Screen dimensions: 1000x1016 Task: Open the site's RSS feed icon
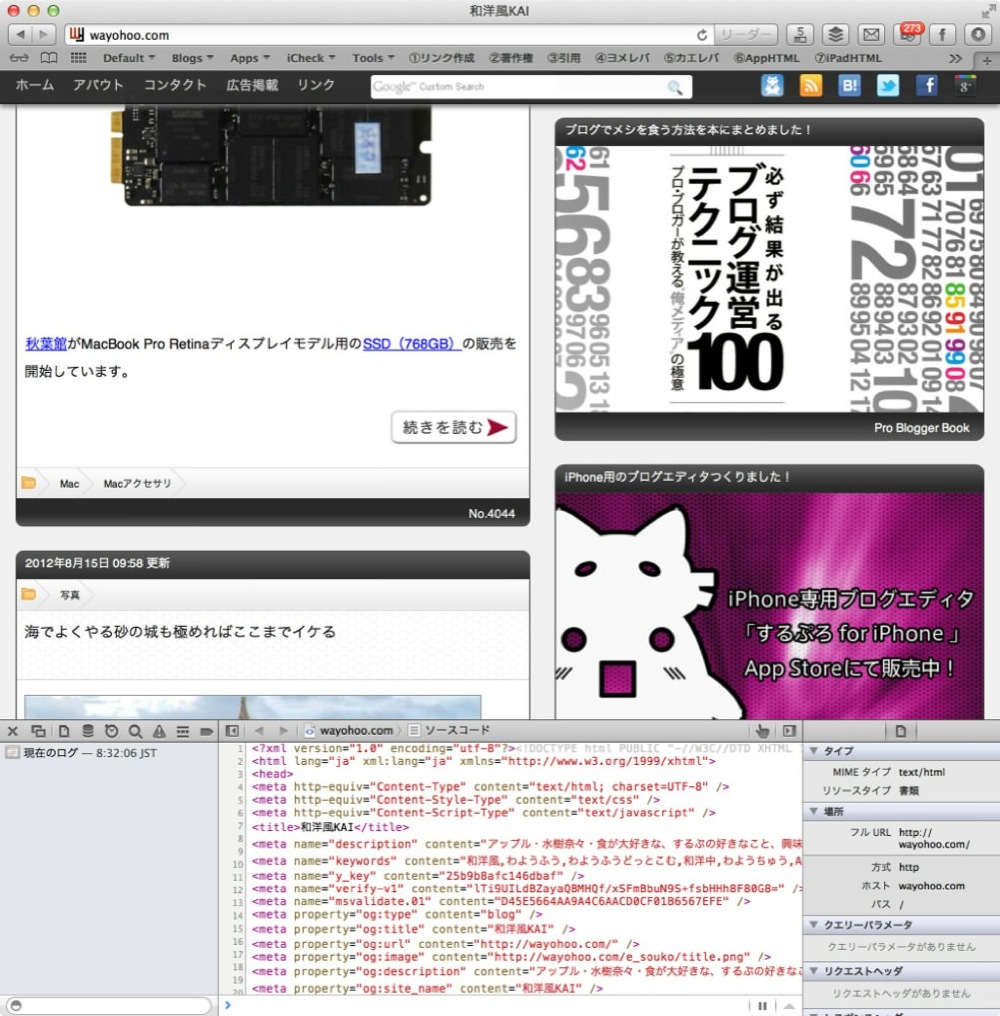pyautogui.click(x=811, y=86)
